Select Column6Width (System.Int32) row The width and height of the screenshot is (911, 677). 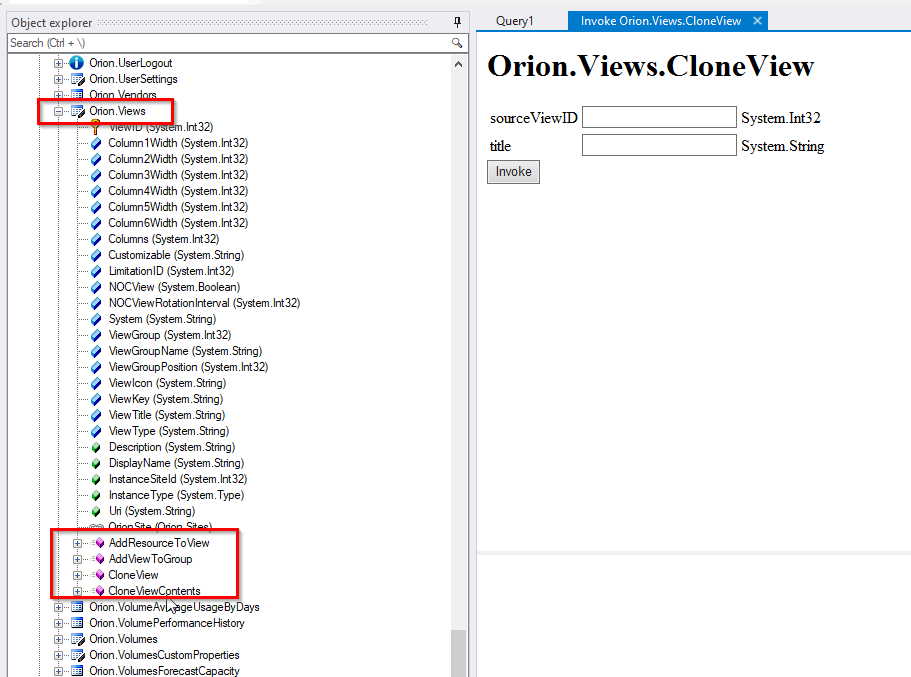178,223
